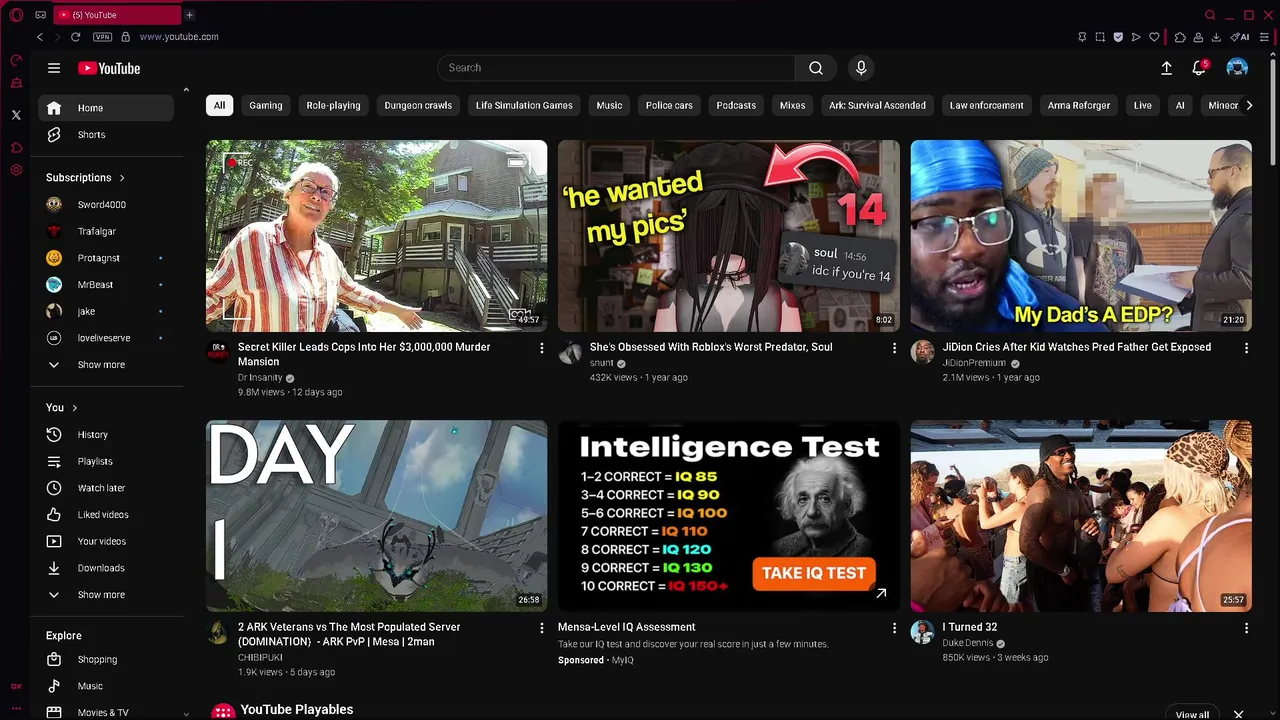Search tabs with the red magnifier icon
Viewport: 1280px width, 720px height.
1210,15
